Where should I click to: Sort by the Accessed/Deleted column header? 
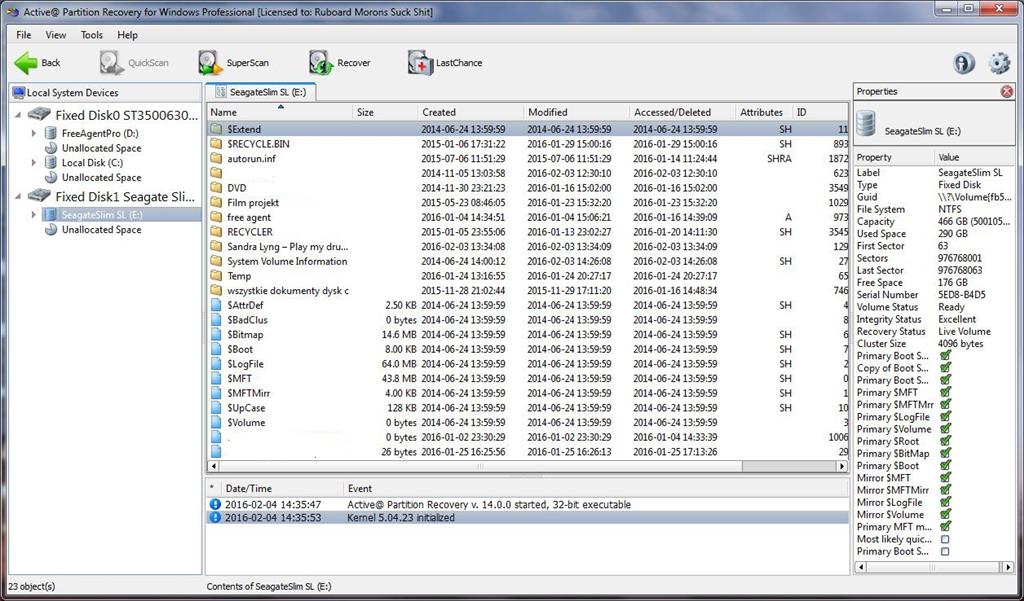[682, 112]
